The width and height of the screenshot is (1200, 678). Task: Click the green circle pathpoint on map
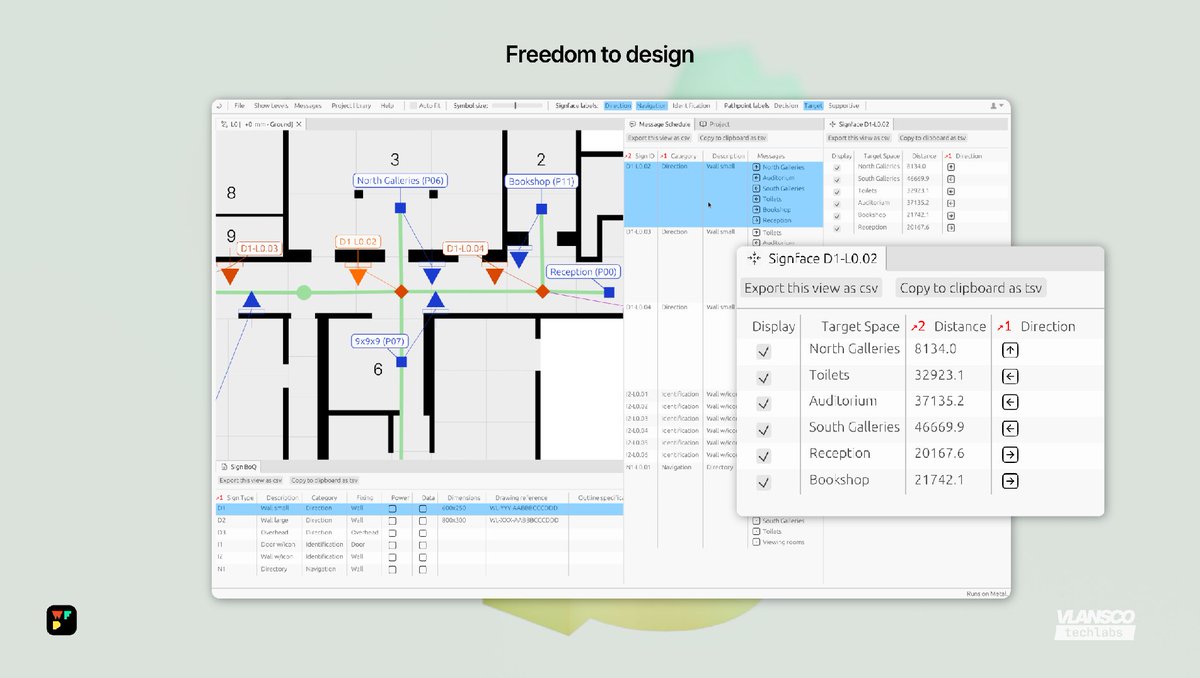tap(304, 292)
